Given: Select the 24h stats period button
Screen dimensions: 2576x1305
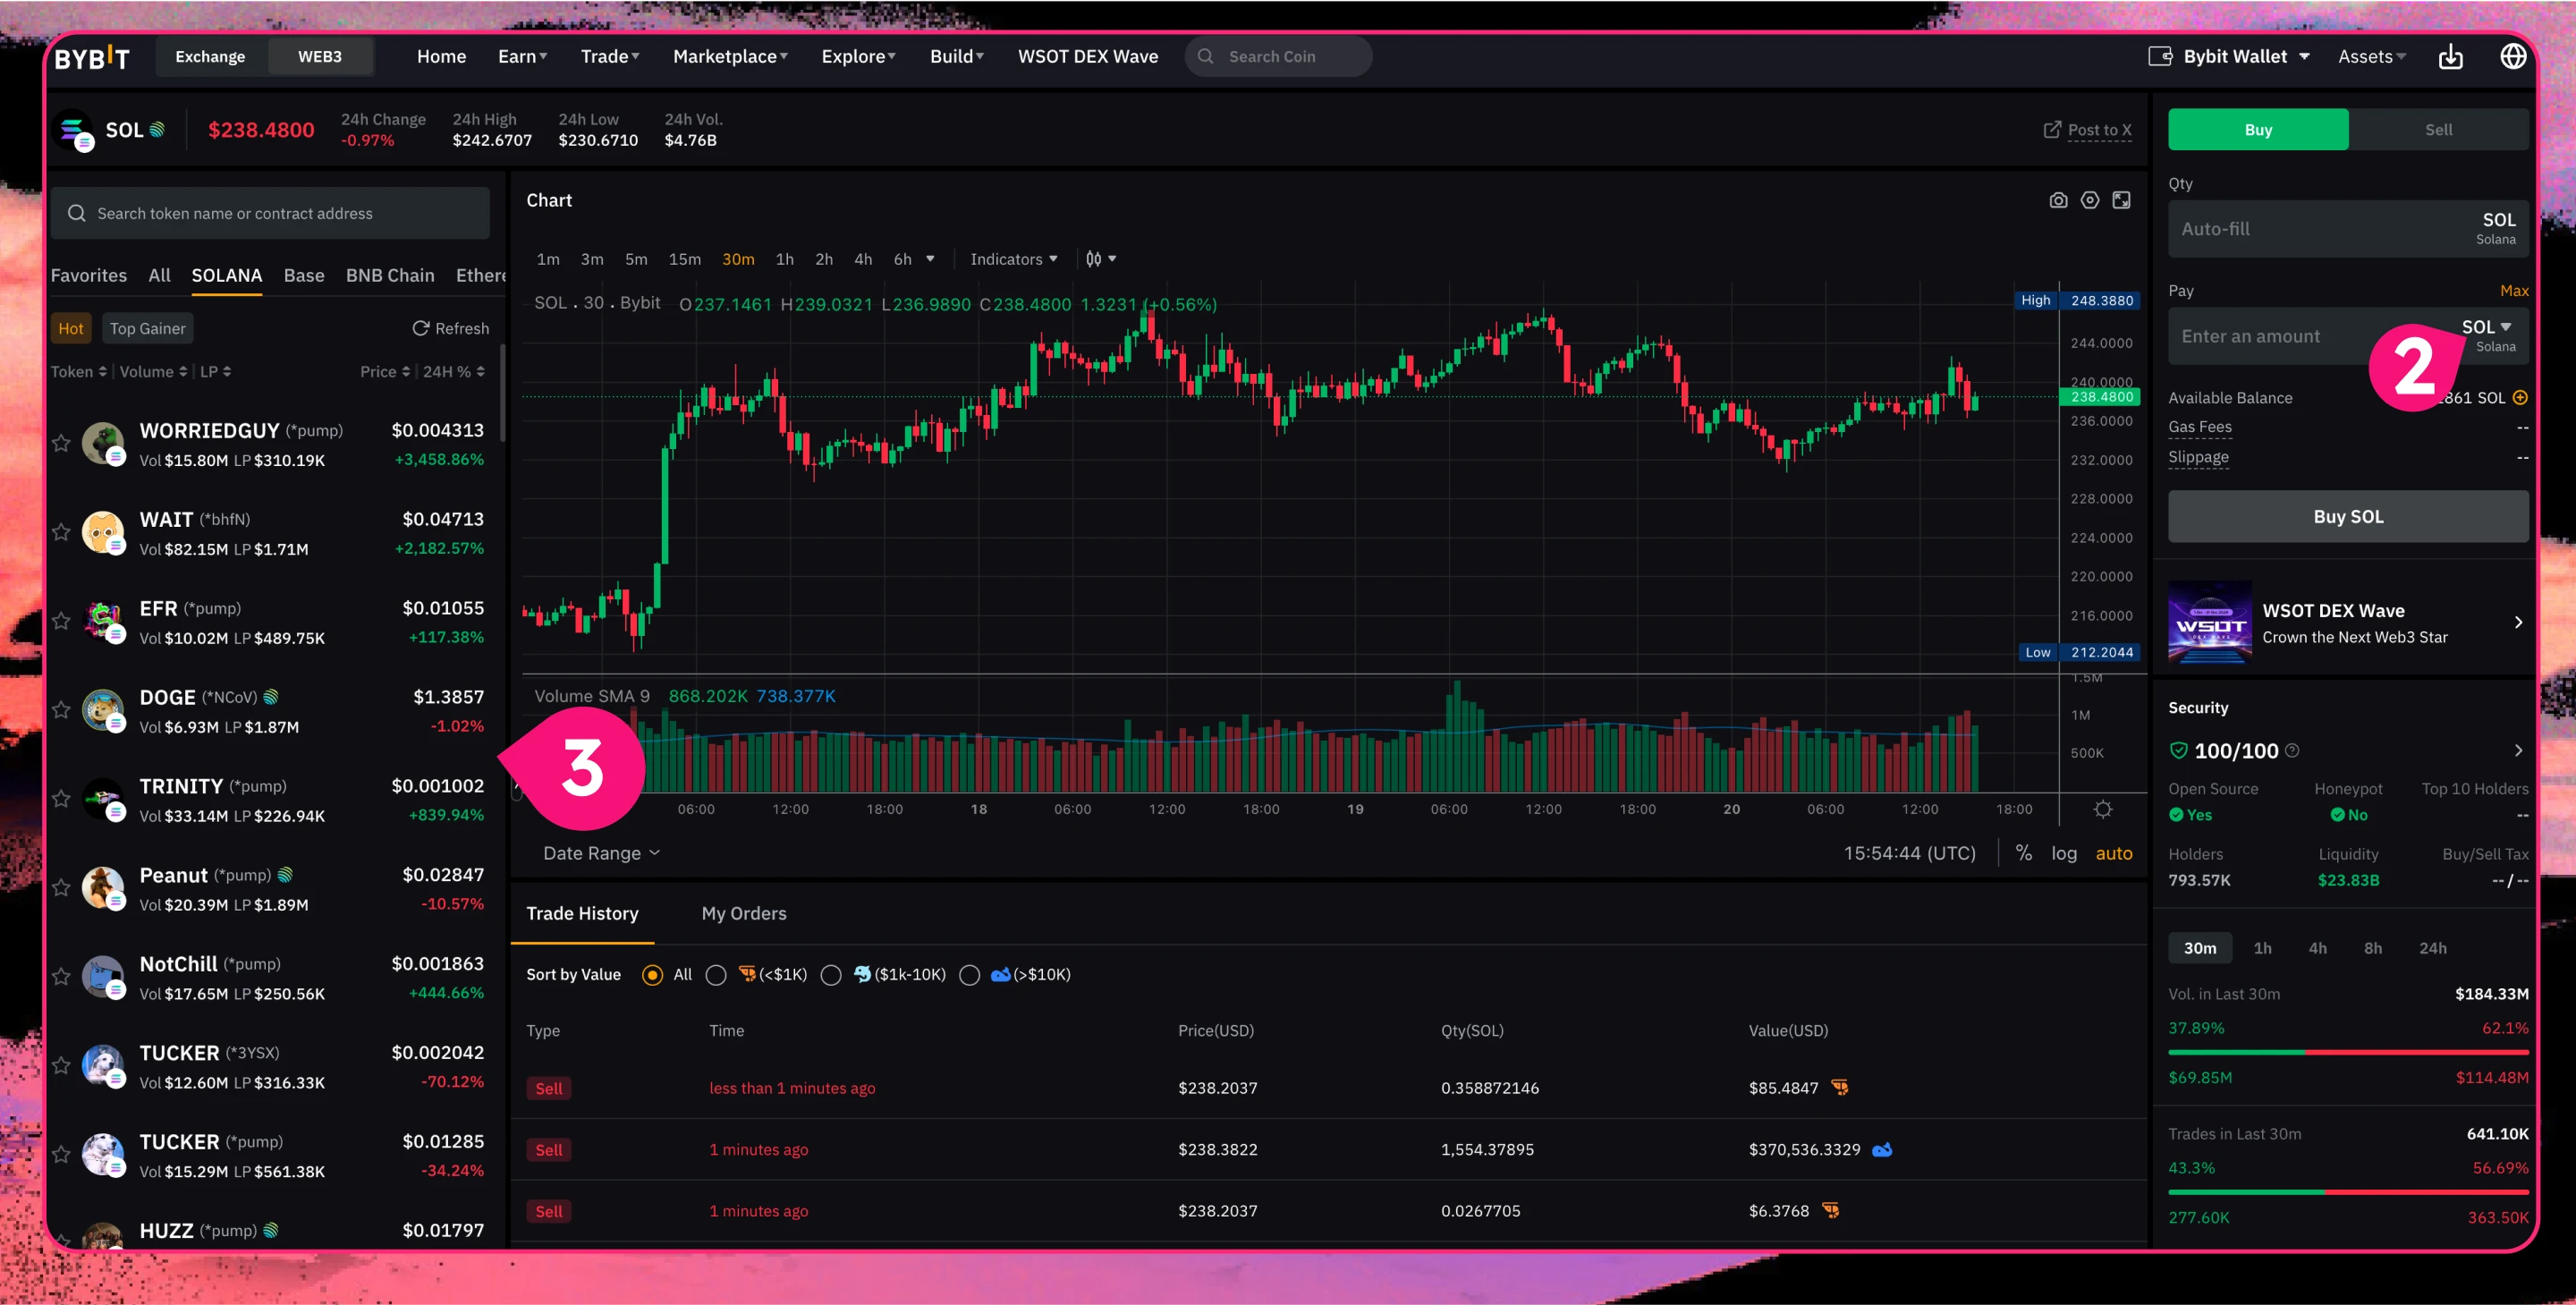Looking at the screenshot, I should (2432, 948).
